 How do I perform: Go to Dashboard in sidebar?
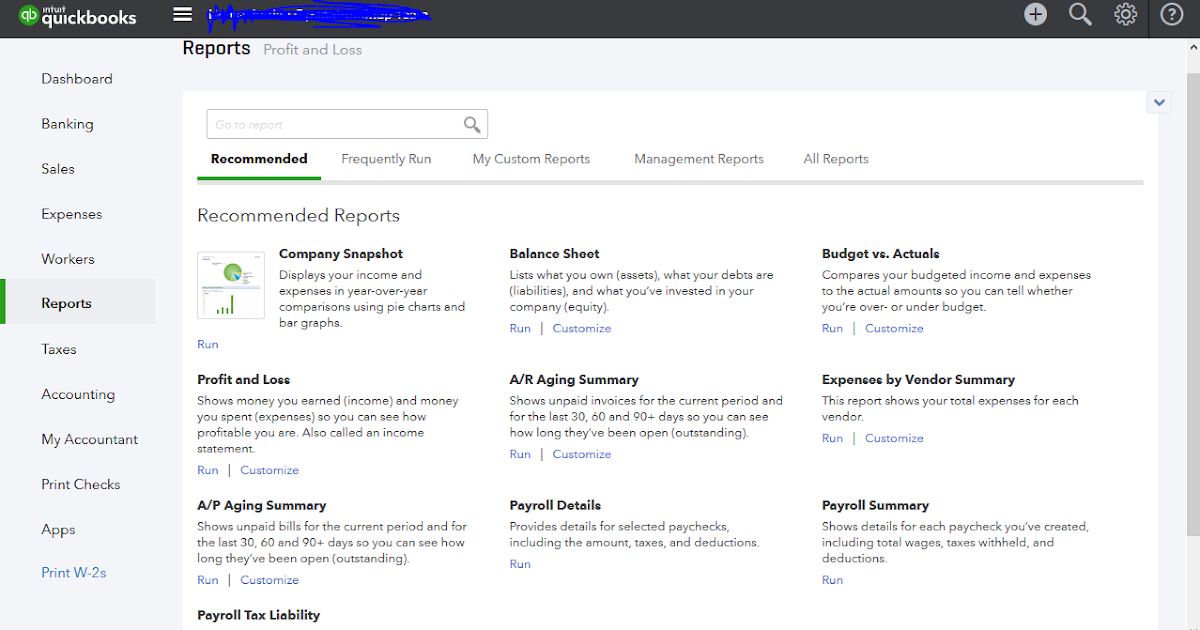(x=77, y=79)
